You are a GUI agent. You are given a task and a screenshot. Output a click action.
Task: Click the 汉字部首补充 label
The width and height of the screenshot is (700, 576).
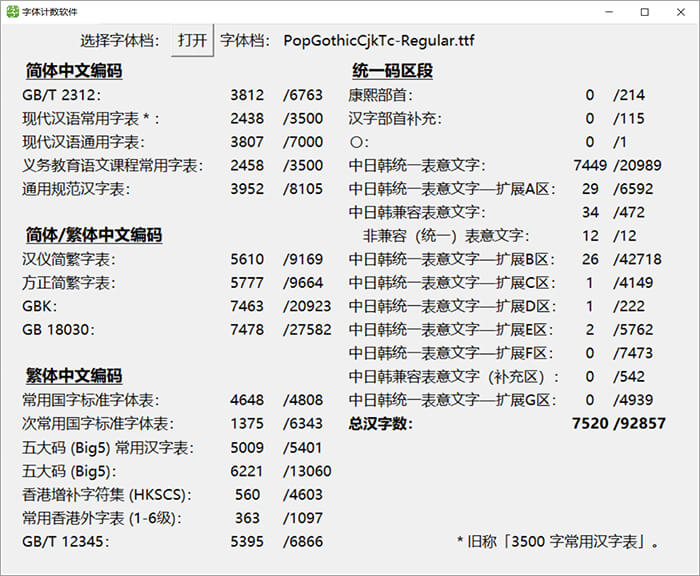pos(395,119)
